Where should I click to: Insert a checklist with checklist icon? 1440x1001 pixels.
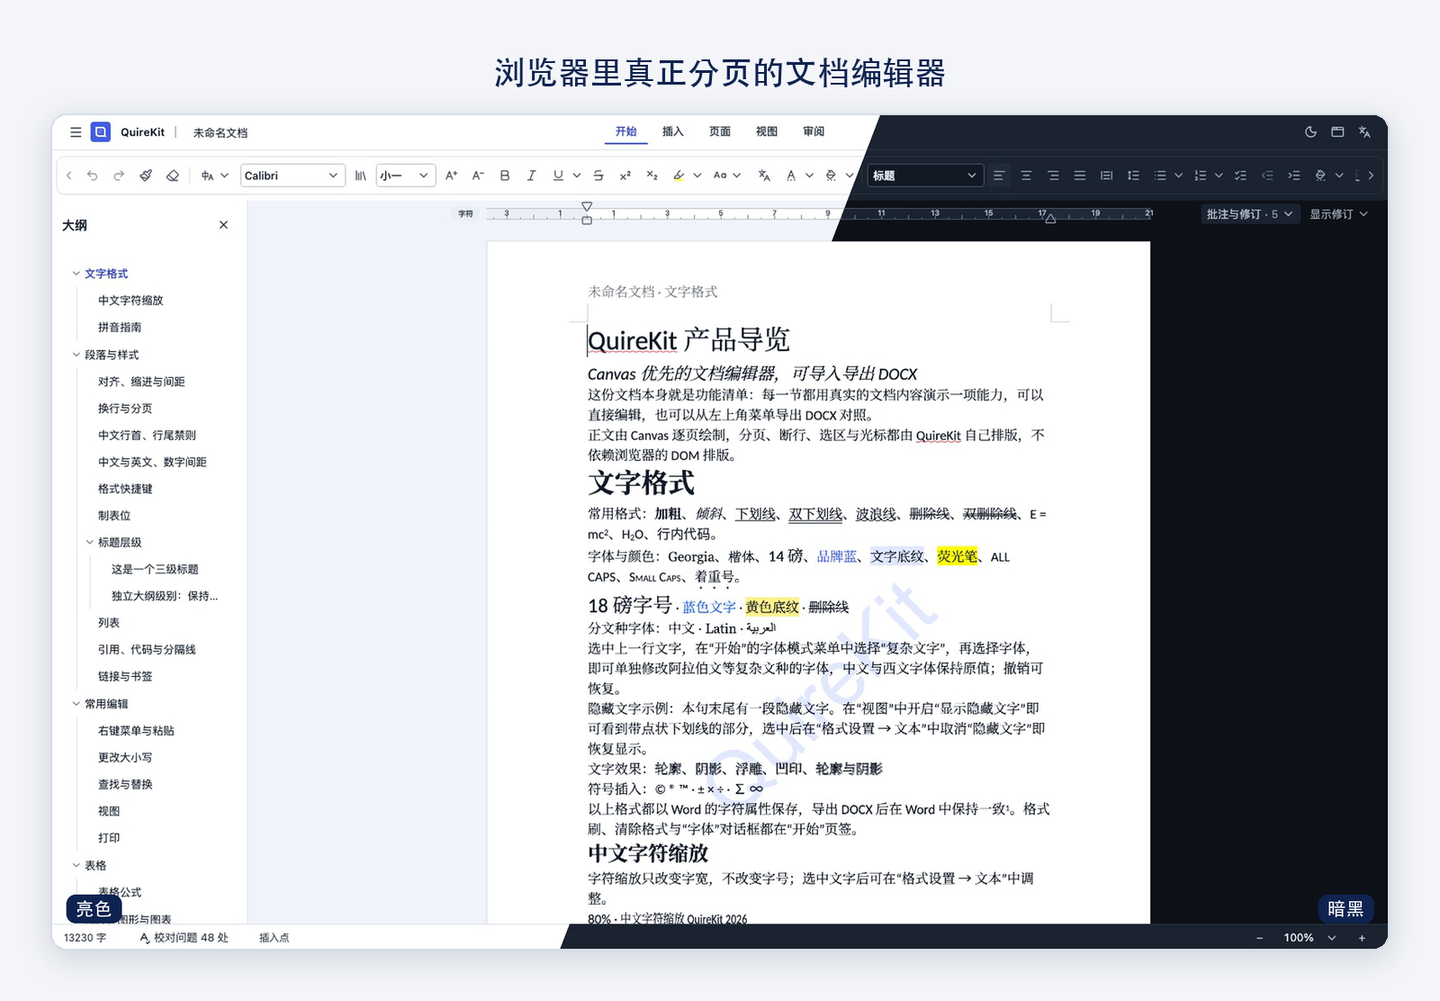[x=1240, y=176]
